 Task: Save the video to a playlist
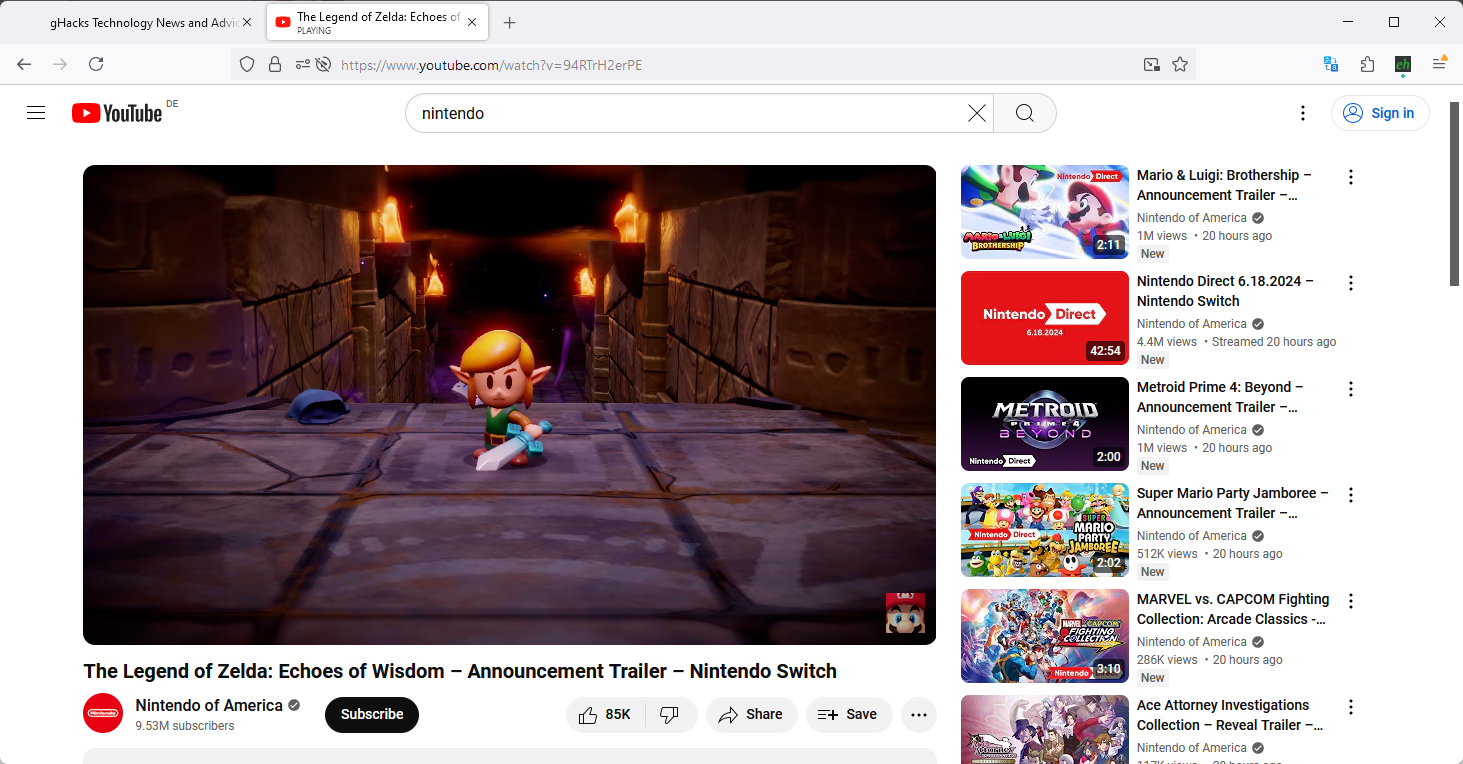pos(848,714)
